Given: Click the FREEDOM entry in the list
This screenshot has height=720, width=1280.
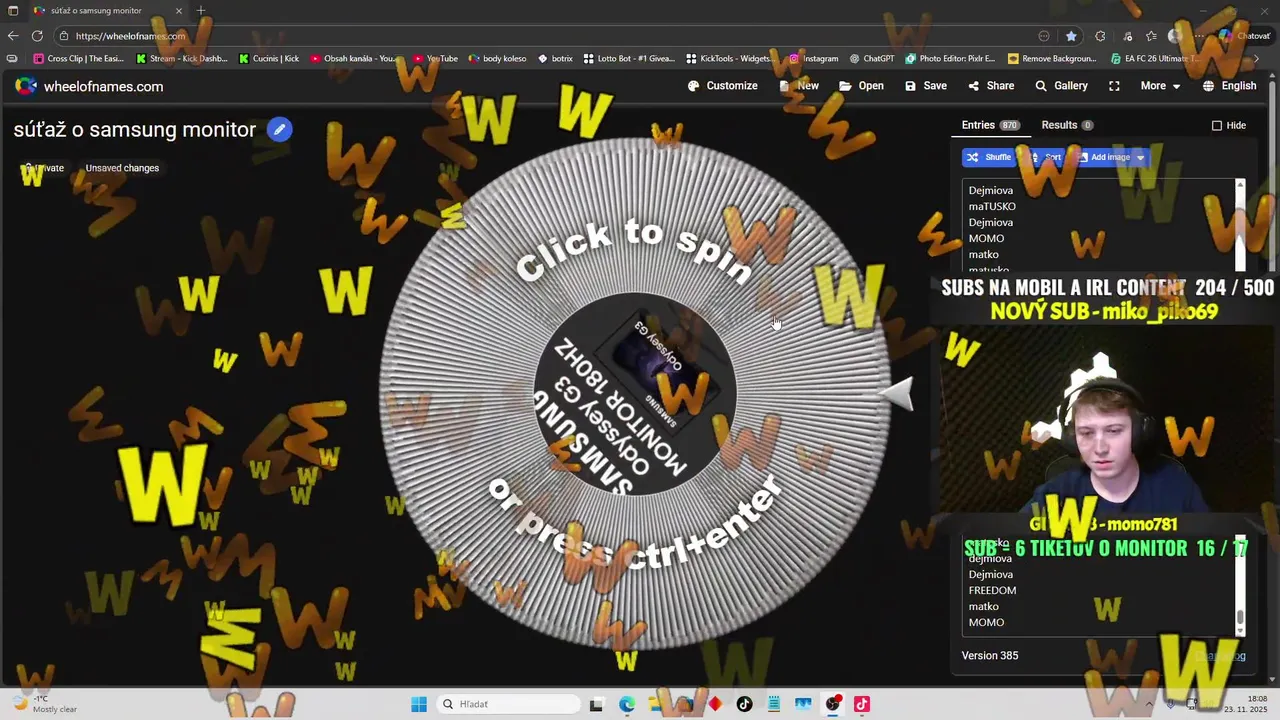Looking at the screenshot, I should tap(992, 590).
